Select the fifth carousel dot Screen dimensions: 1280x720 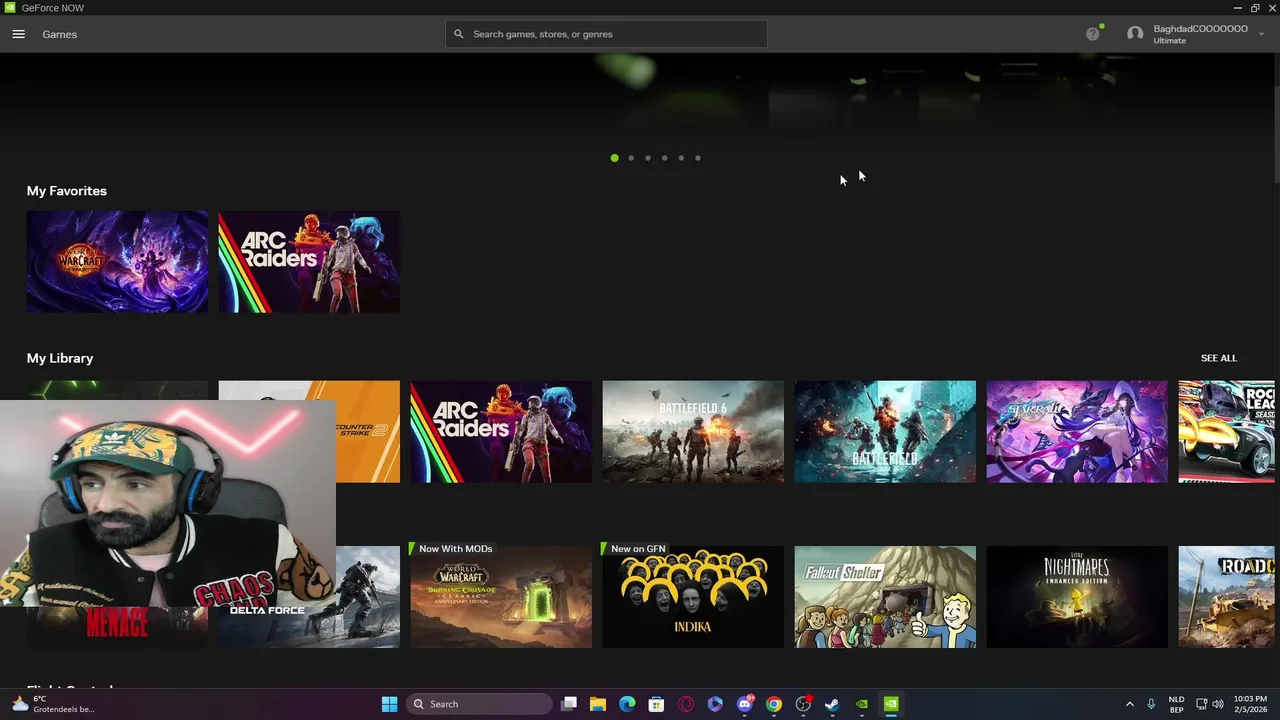point(681,158)
